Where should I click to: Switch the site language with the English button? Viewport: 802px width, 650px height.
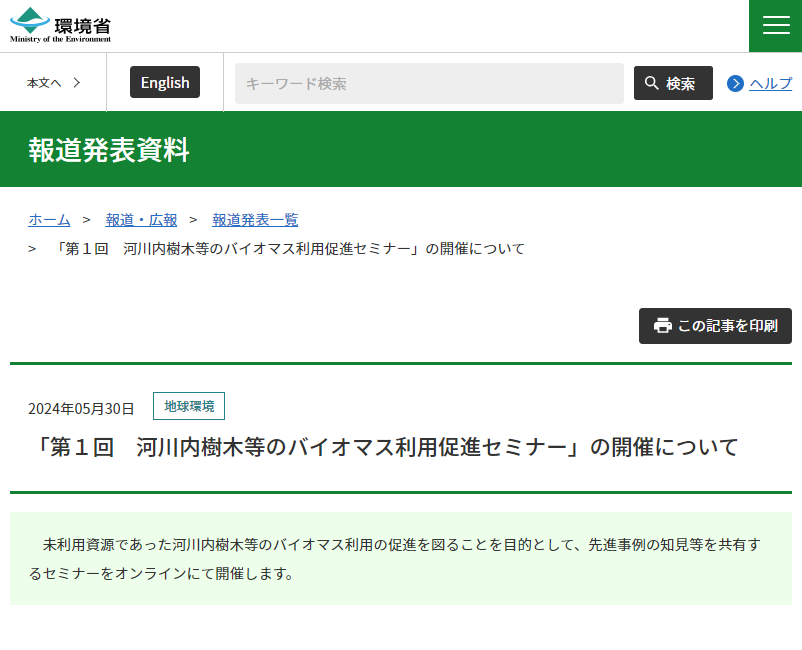pos(164,82)
